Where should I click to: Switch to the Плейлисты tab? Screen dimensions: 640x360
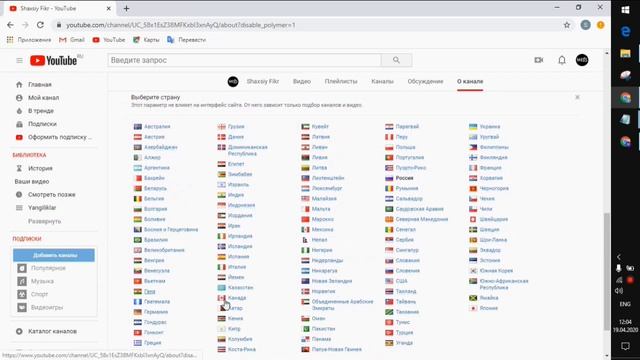[x=341, y=81]
